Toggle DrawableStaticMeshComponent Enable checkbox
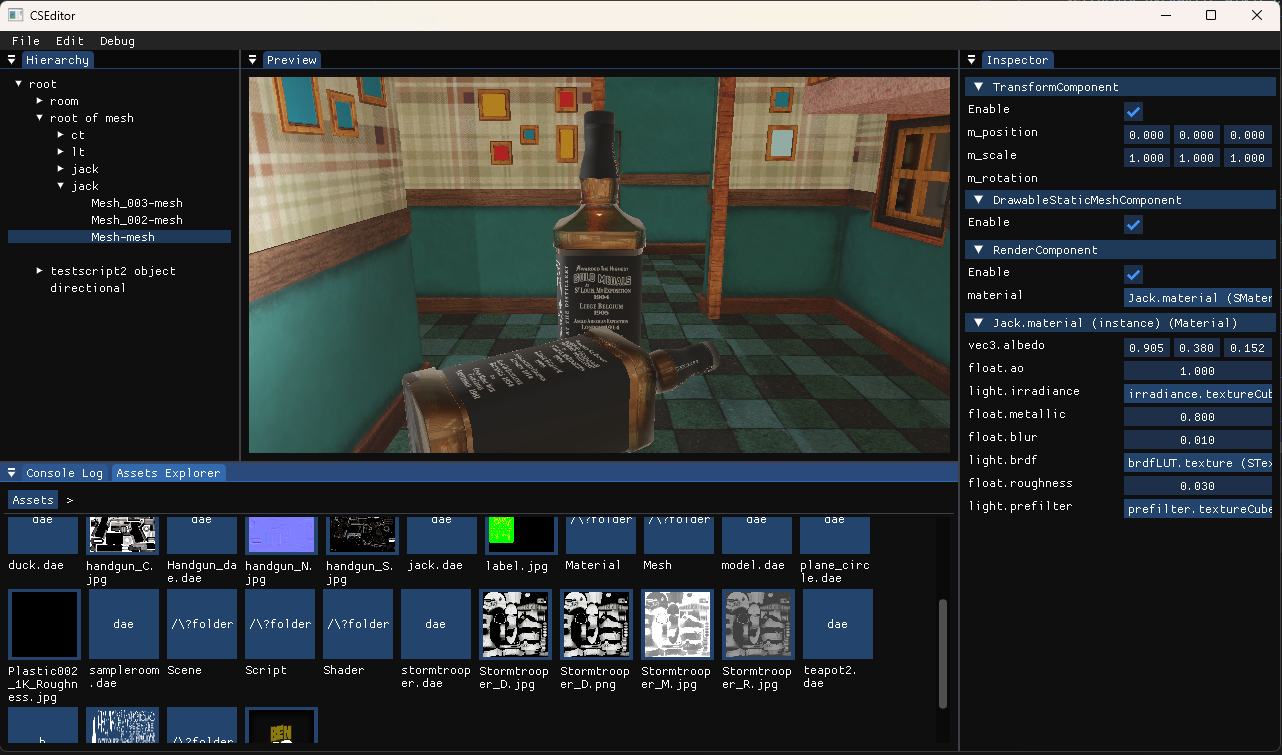The width and height of the screenshot is (1282, 755). point(1133,224)
